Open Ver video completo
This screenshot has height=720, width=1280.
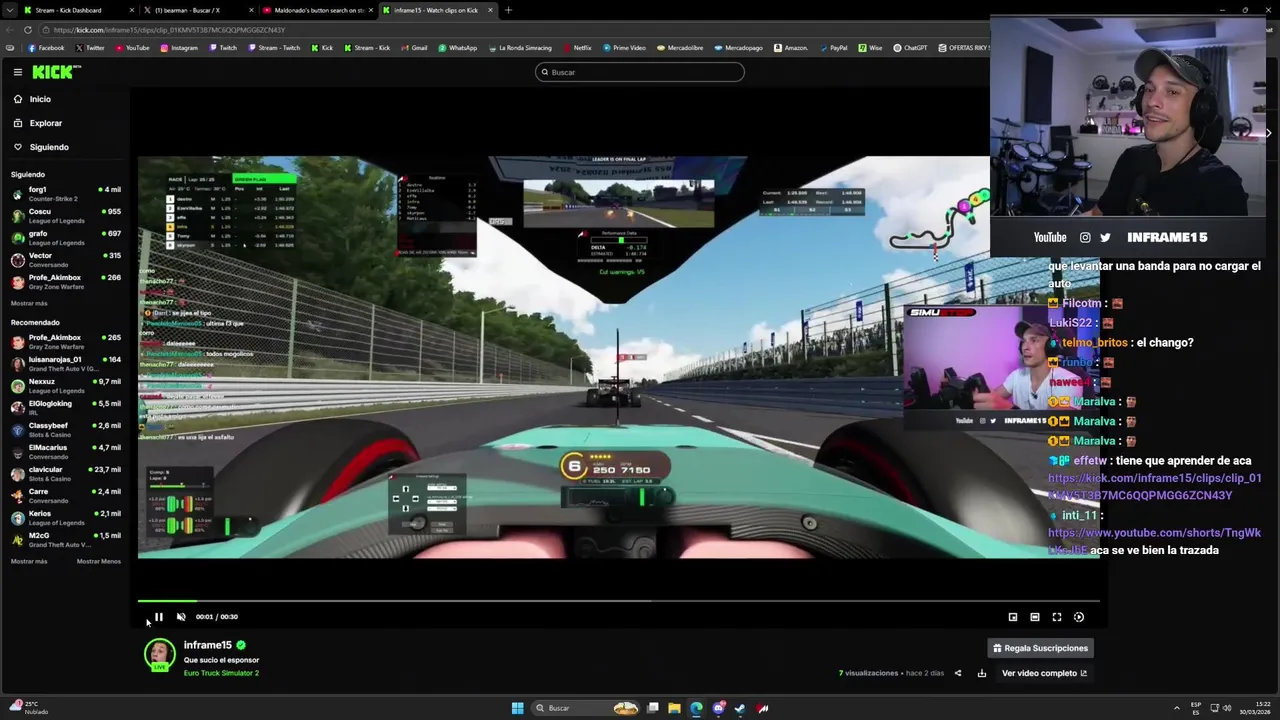tap(1044, 673)
